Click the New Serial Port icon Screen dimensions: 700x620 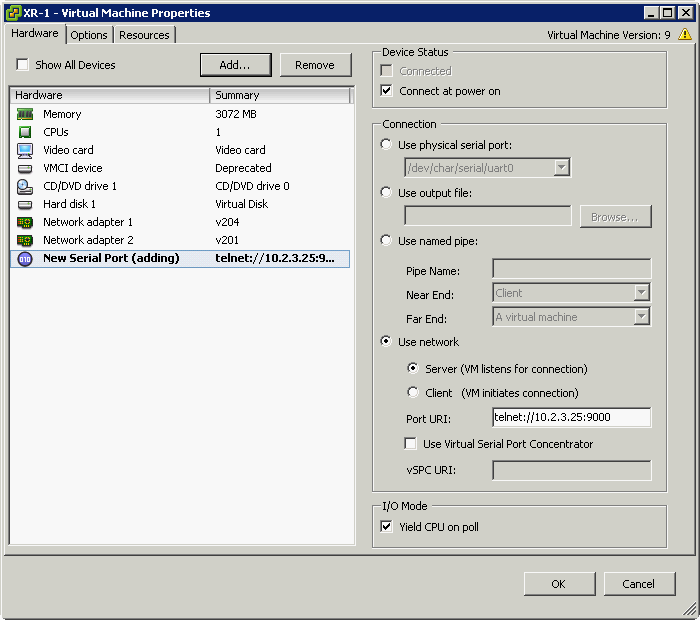[25, 258]
